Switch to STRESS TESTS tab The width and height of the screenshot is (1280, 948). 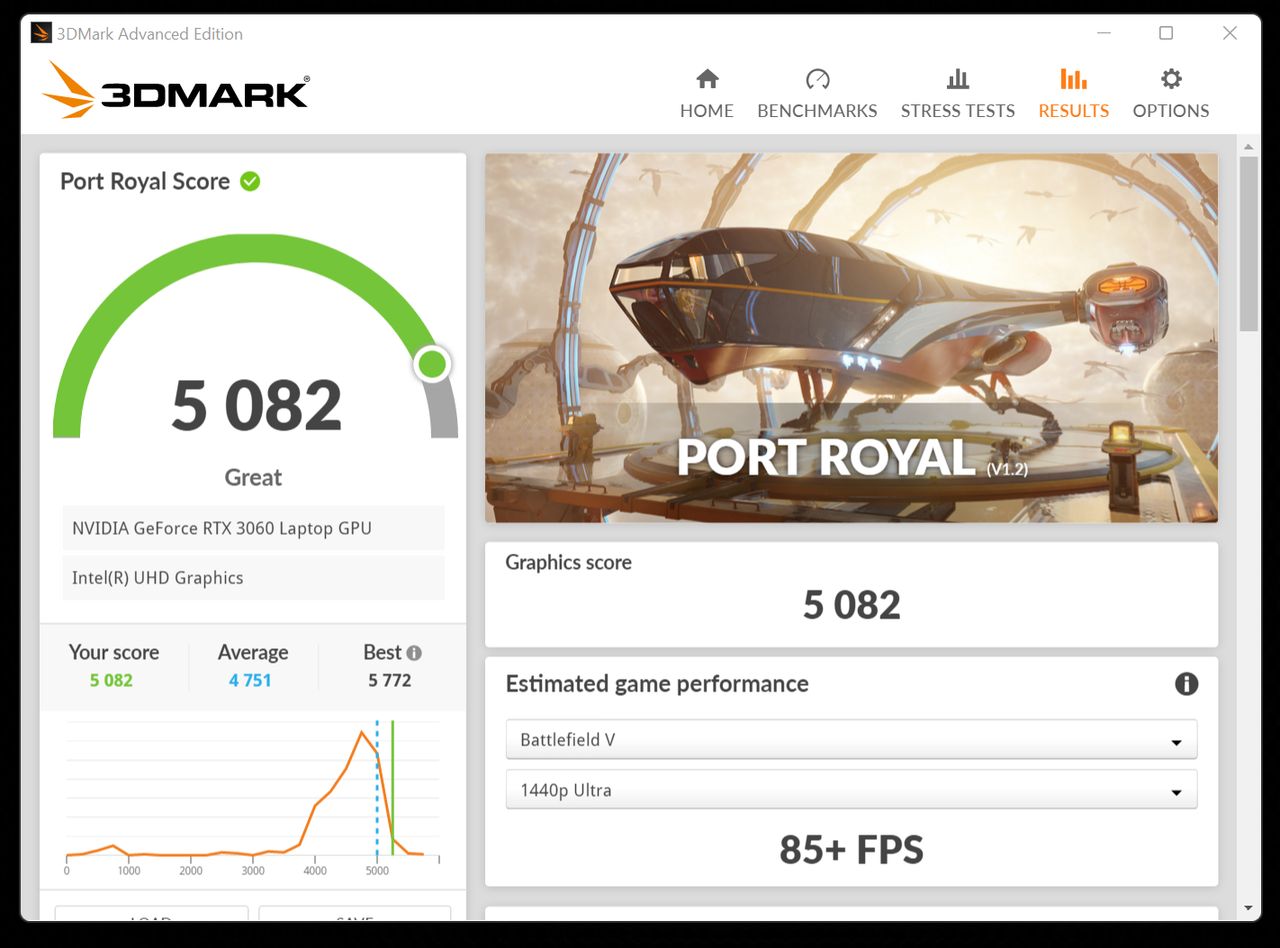(x=958, y=94)
